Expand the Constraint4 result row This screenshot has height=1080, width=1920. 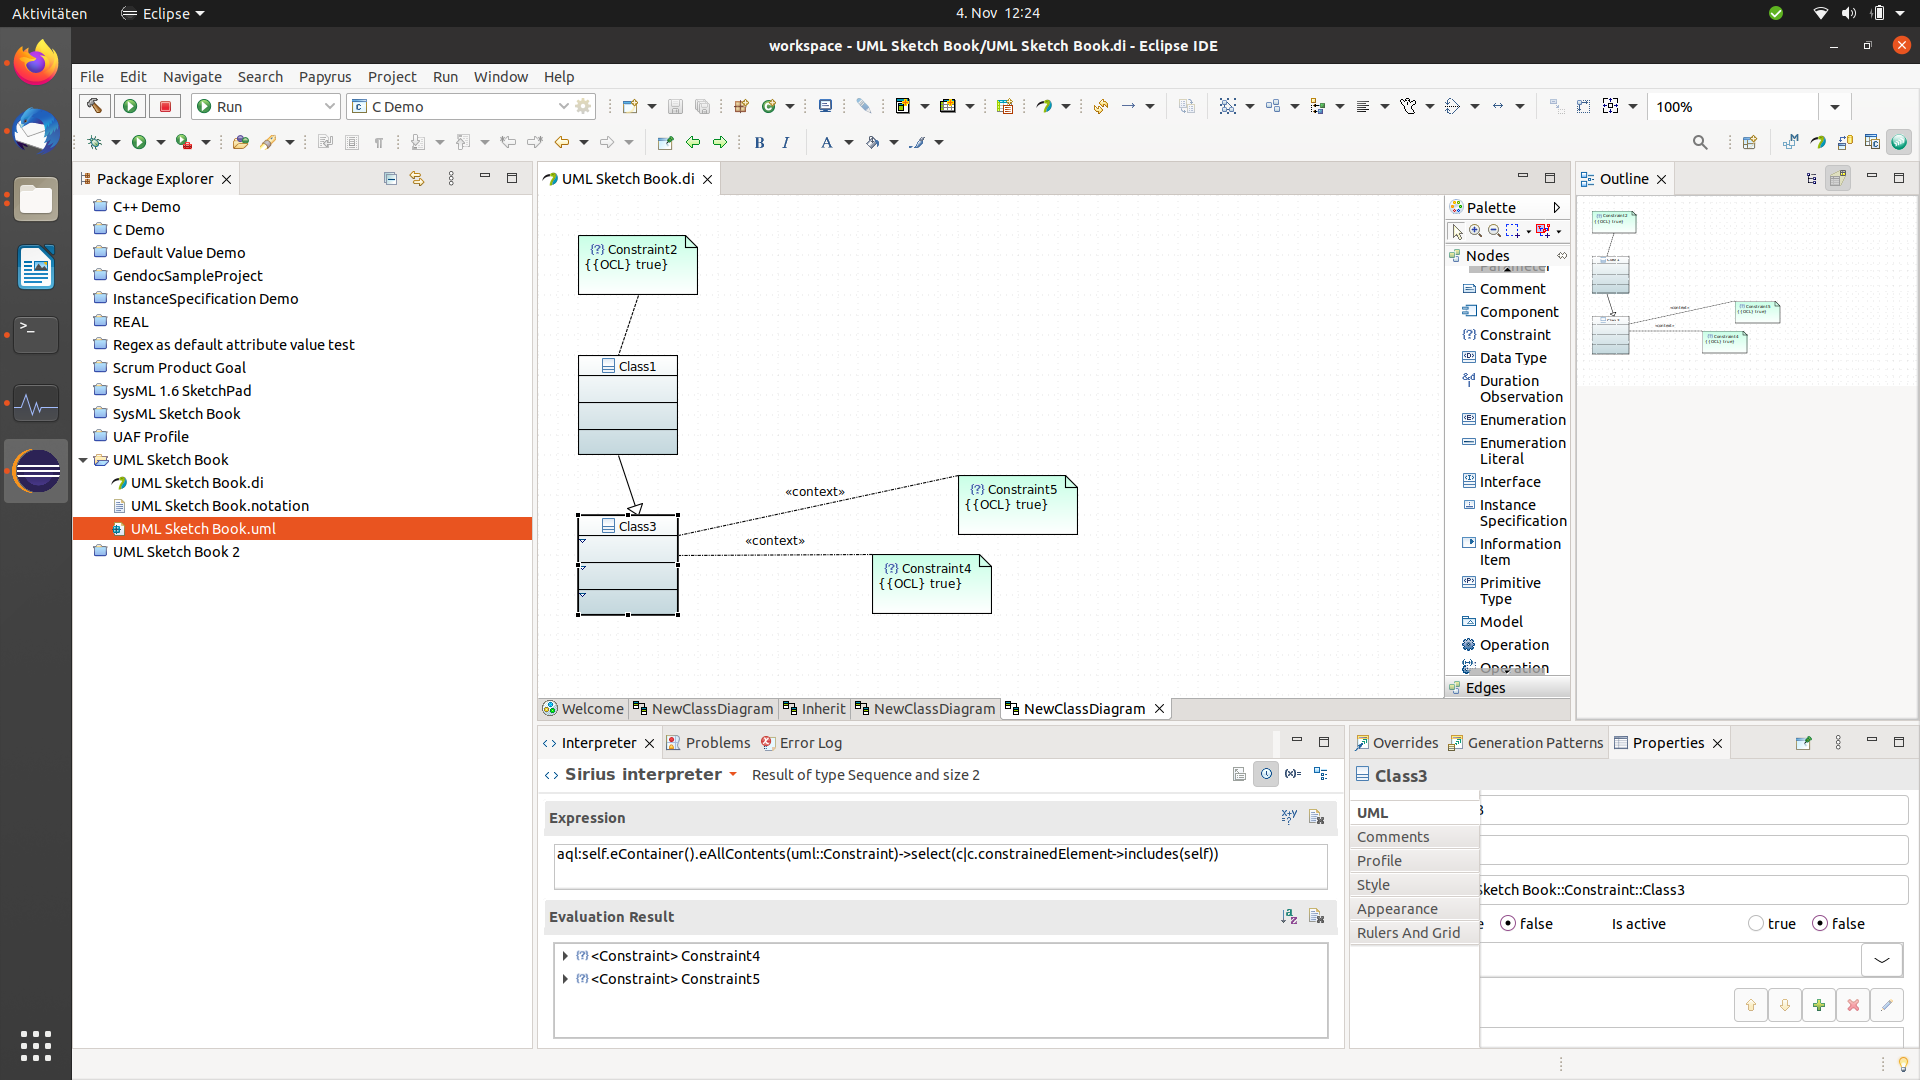pos(565,956)
